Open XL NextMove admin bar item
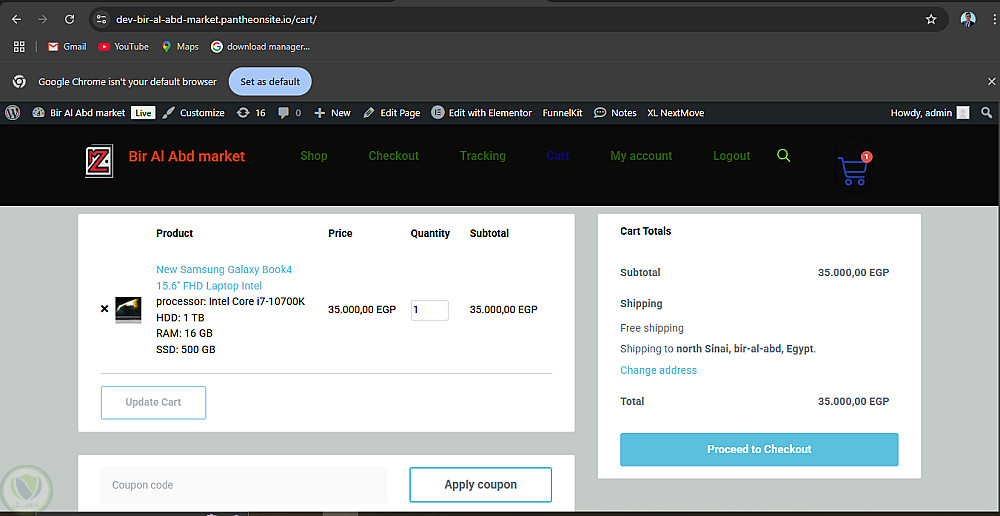The image size is (1000, 516). click(x=675, y=113)
